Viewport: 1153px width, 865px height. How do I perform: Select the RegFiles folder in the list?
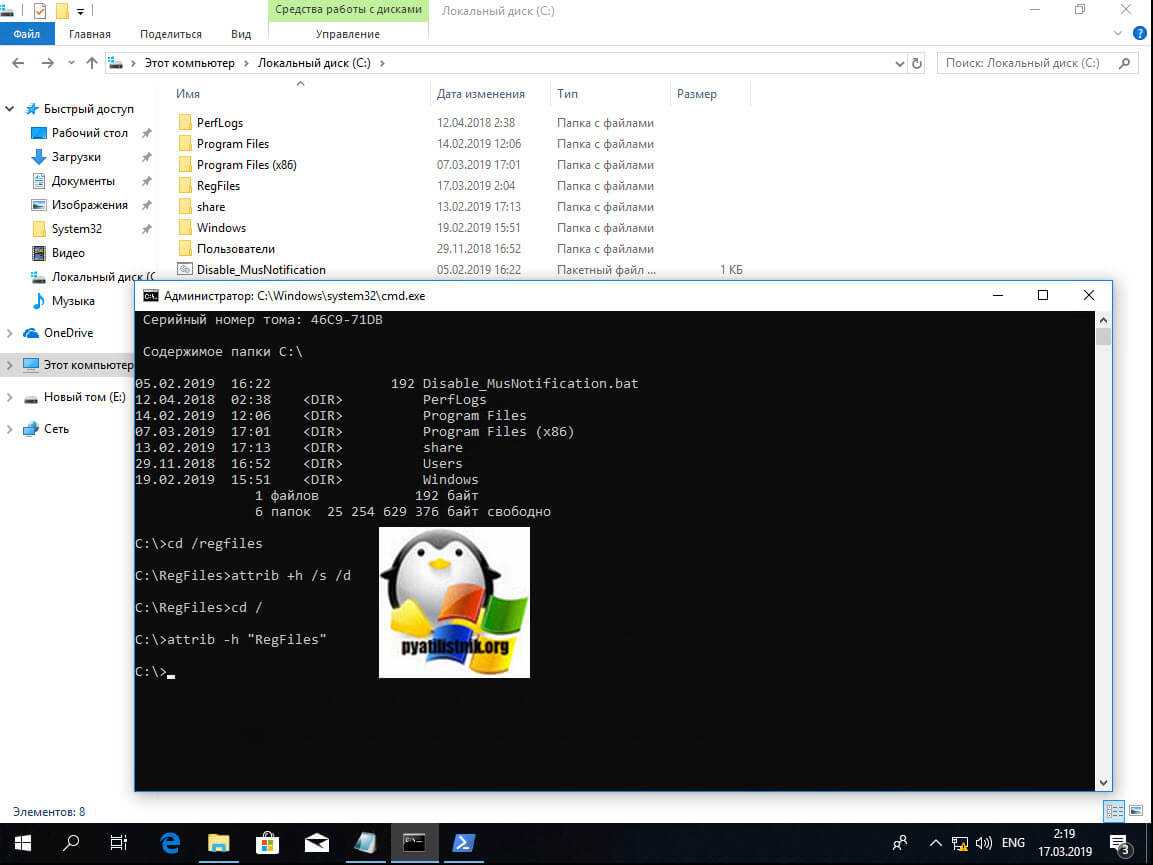point(218,186)
